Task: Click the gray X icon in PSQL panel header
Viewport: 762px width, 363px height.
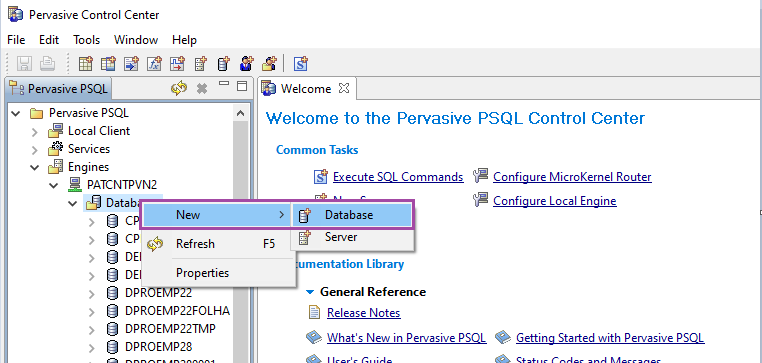Action: [x=202, y=88]
